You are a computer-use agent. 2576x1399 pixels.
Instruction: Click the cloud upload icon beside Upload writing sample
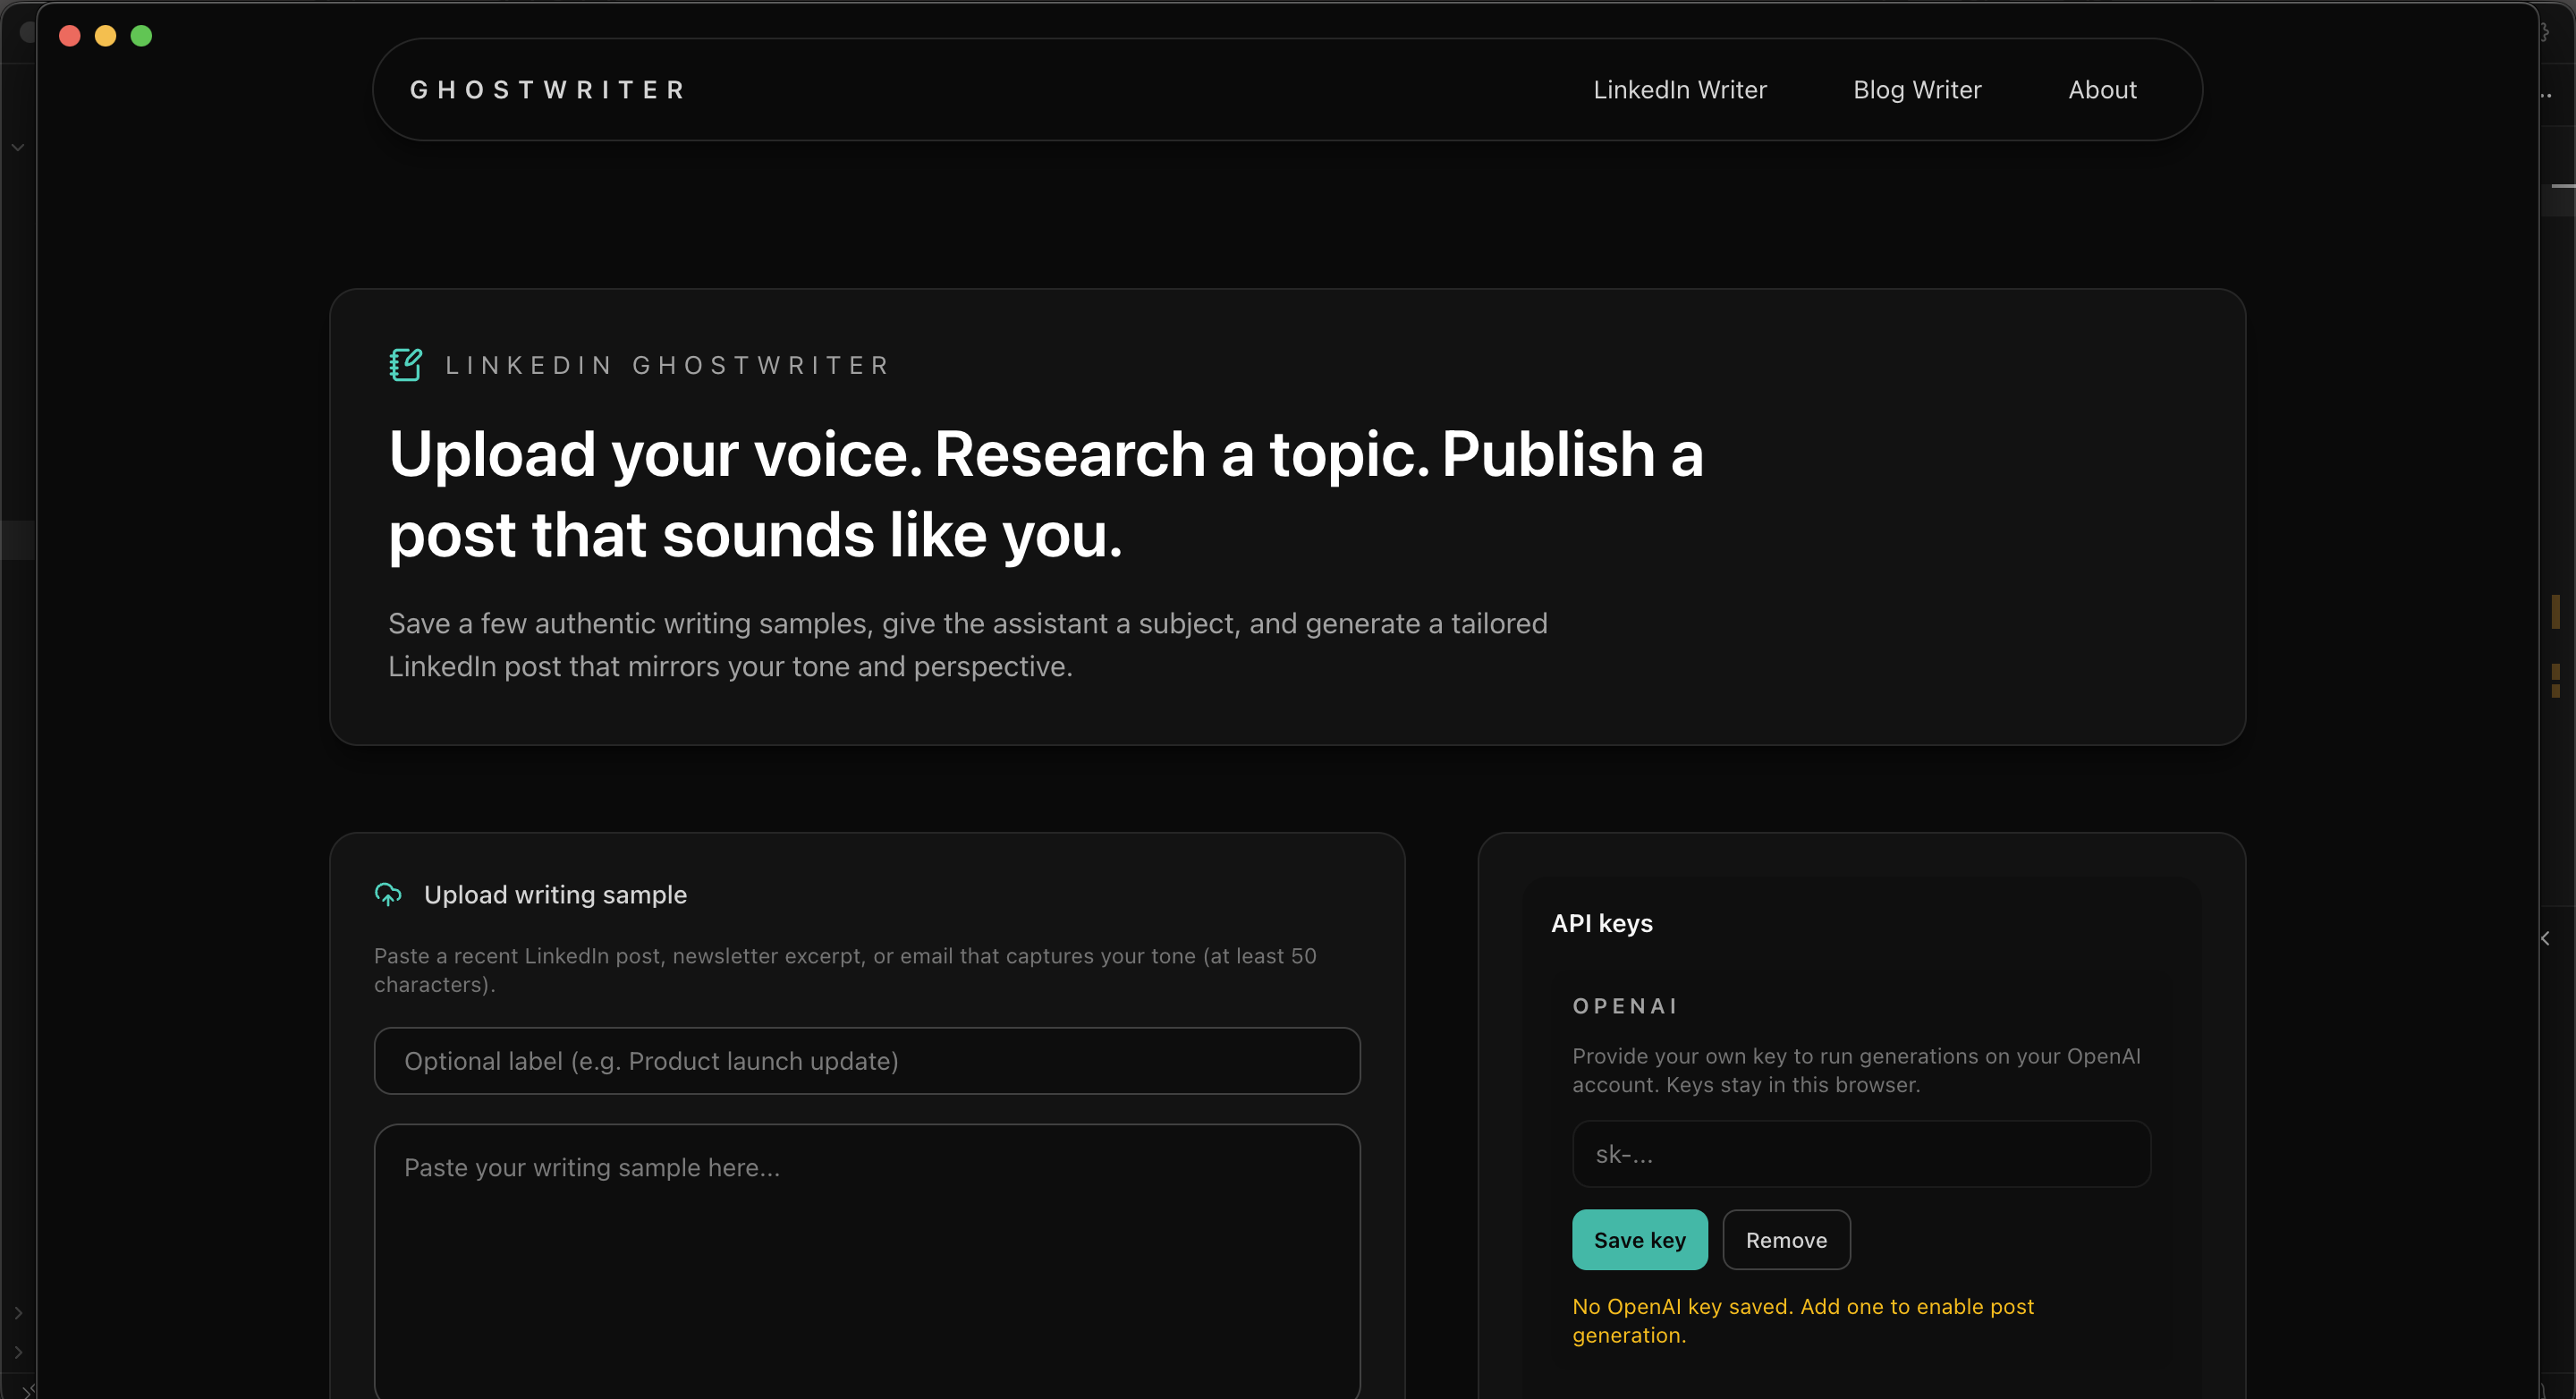coord(388,894)
